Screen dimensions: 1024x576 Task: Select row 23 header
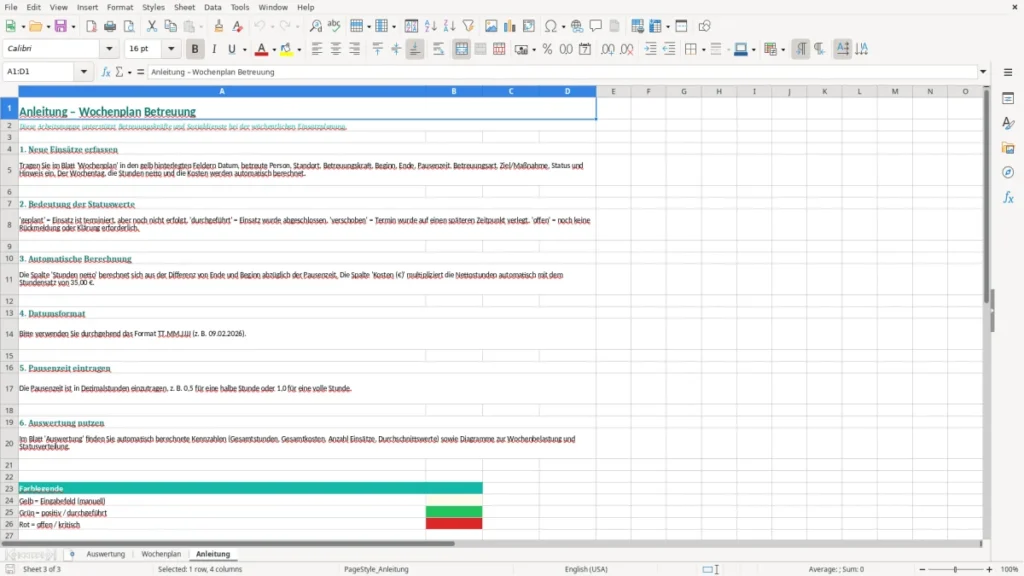9,488
